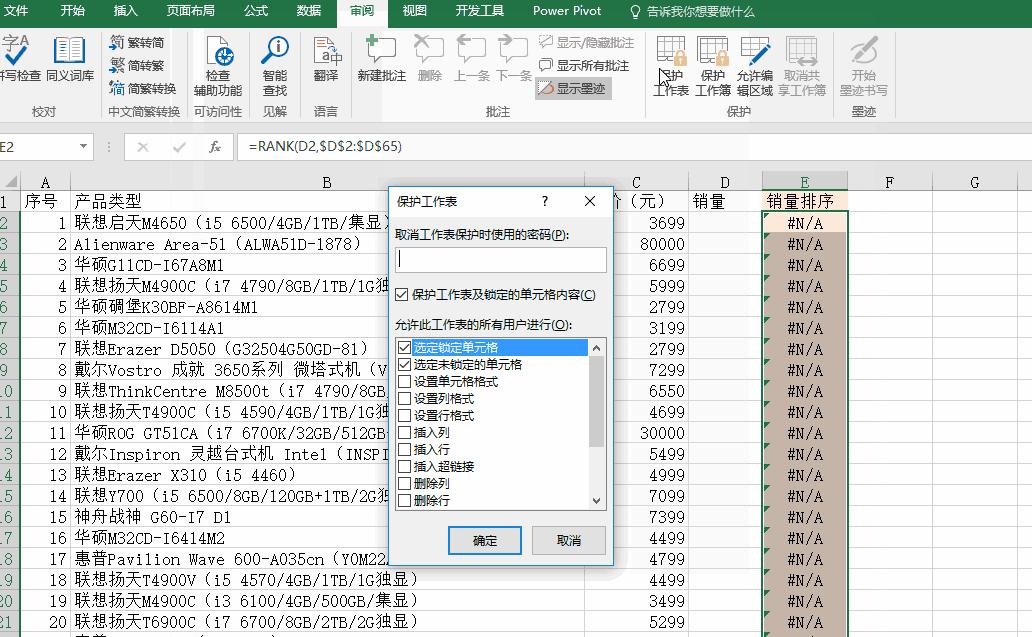1032x637 pixels.
Task: Switch to the 视图 ribbon tab
Action: [x=414, y=12]
